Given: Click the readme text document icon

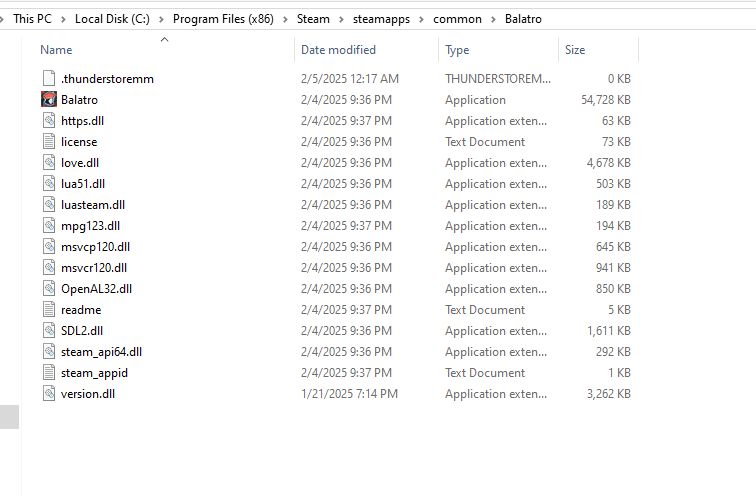Looking at the screenshot, I should (49, 309).
